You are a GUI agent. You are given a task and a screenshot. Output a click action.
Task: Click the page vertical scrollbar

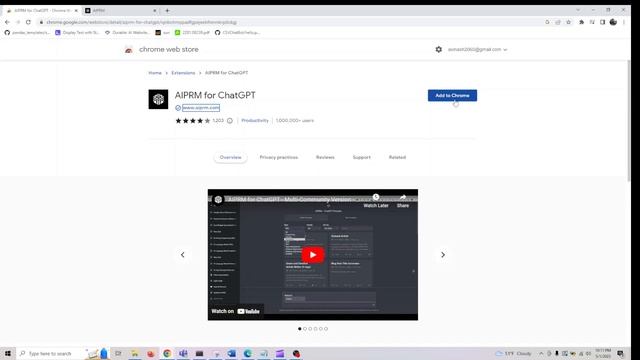(629, 120)
